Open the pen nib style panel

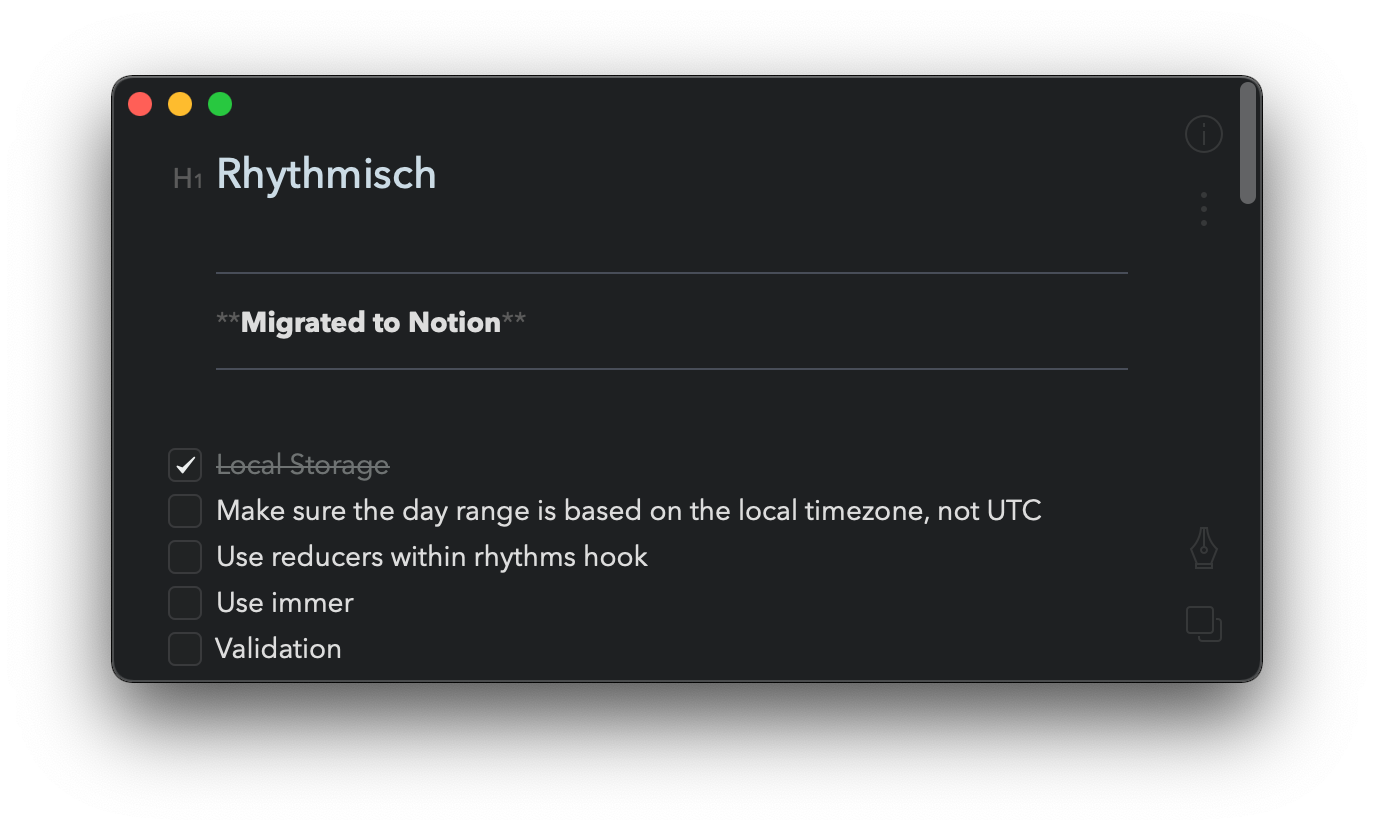[1204, 549]
